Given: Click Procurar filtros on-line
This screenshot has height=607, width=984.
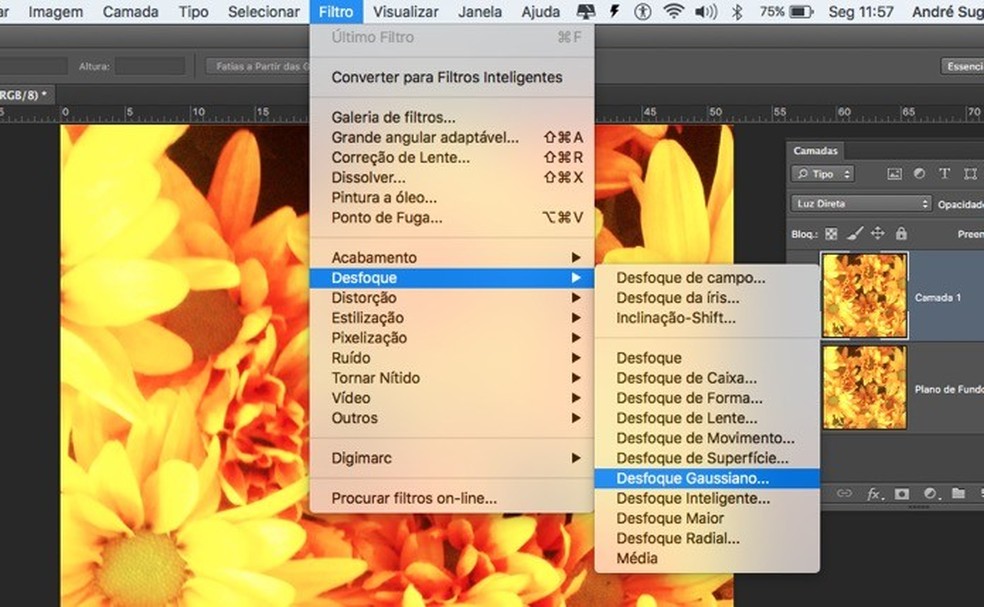Looking at the screenshot, I should coord(452,498).
